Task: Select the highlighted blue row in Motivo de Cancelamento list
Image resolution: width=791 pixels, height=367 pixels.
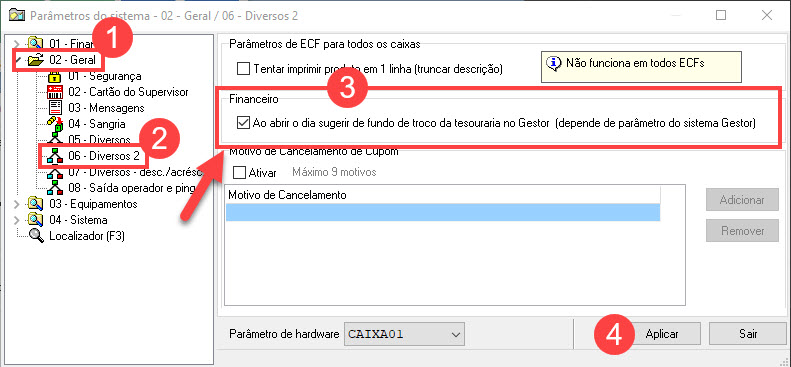Action: [443, 212]
